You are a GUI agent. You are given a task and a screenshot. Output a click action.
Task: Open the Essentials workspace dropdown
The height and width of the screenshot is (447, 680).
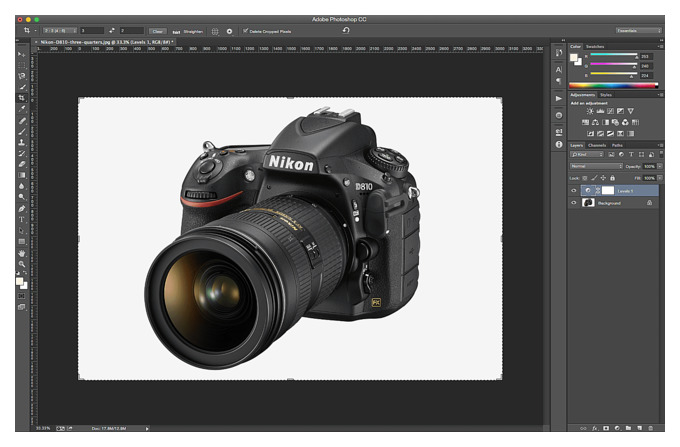638,31
